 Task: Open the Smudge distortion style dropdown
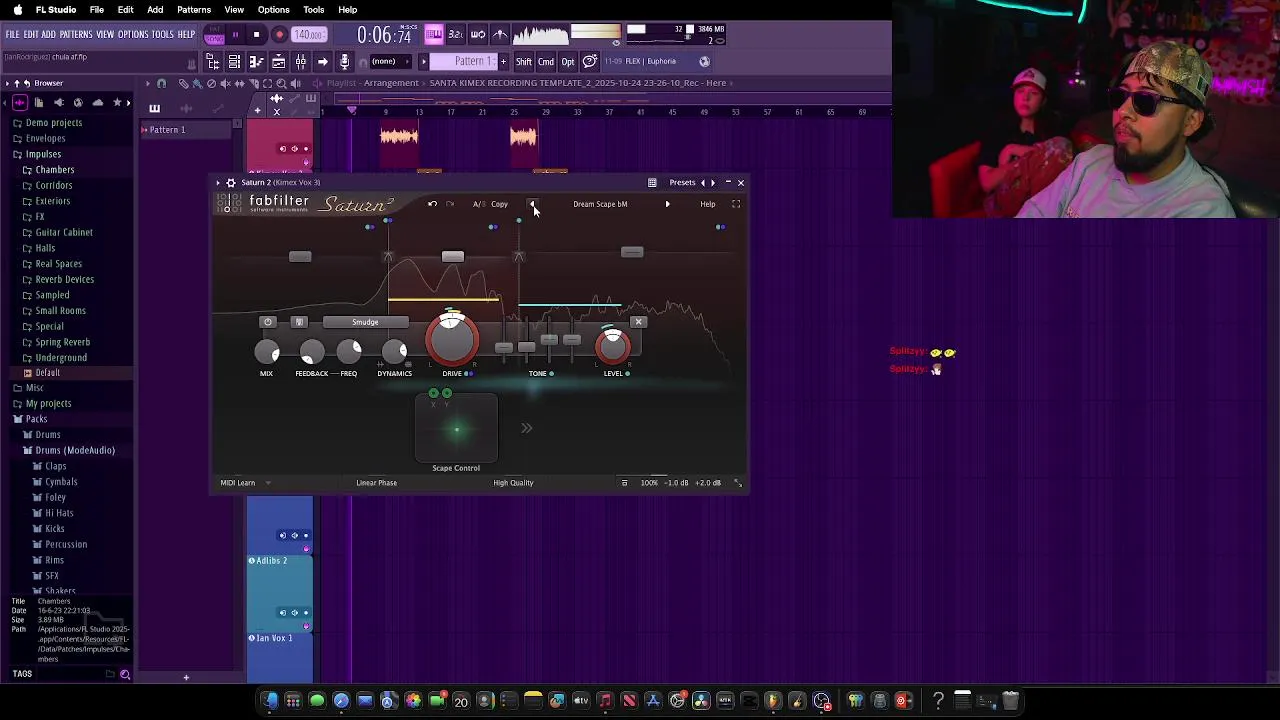point(365,322)
